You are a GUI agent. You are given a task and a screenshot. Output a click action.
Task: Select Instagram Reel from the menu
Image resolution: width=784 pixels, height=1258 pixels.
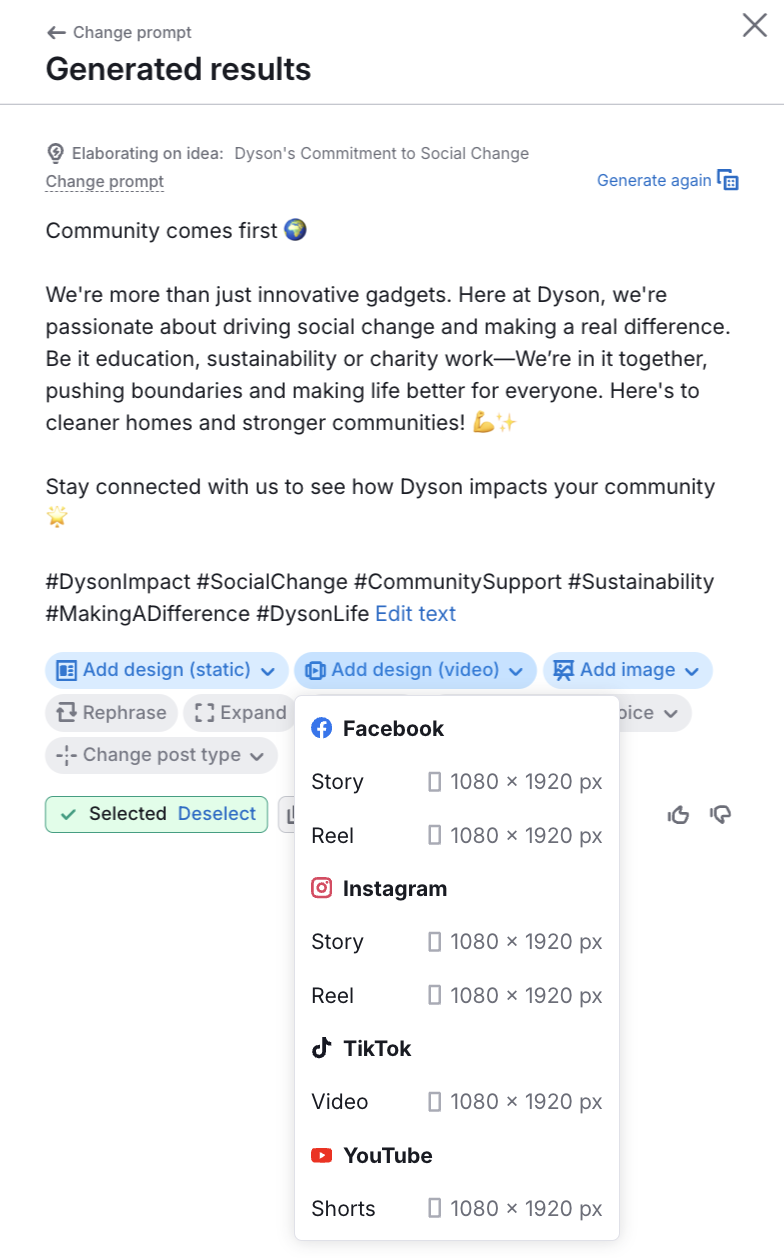click(456, 996)
